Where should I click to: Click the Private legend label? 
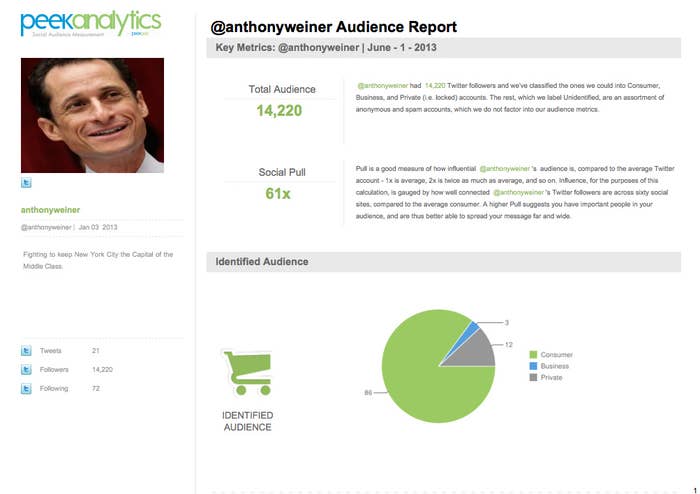point(551,377)
